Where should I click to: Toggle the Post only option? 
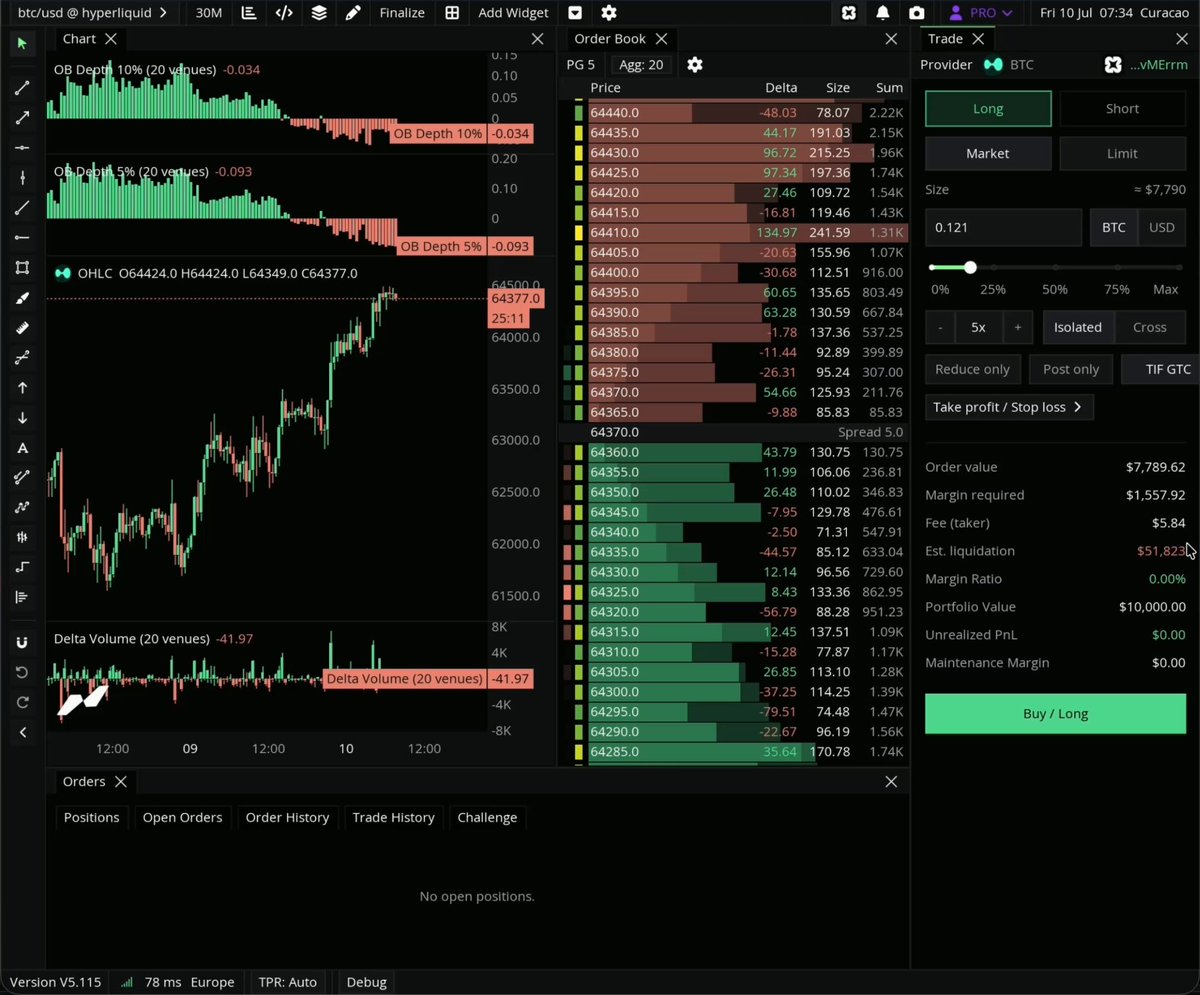tap(1070, 369)
